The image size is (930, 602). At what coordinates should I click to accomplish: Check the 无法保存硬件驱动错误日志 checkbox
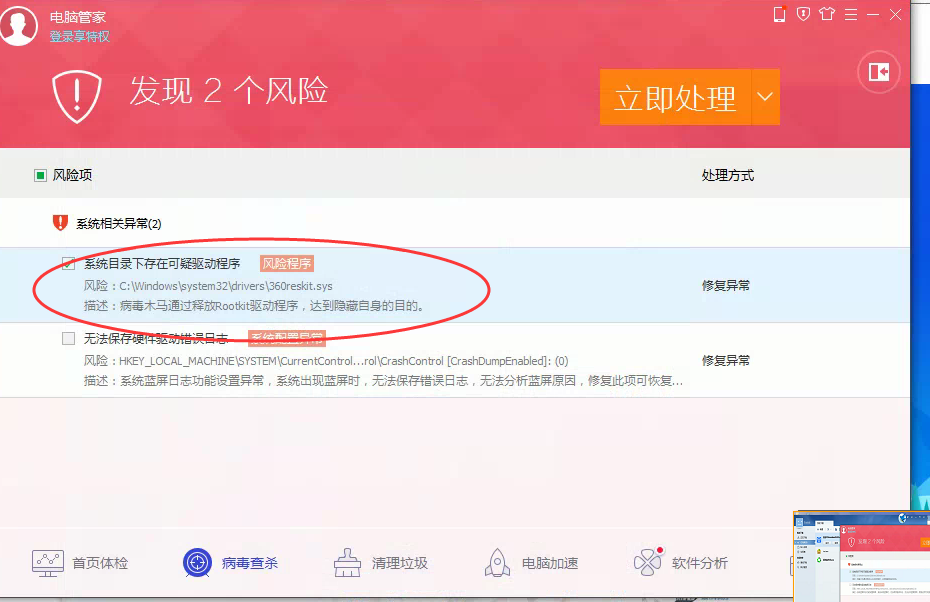click(x=69, y=339)
